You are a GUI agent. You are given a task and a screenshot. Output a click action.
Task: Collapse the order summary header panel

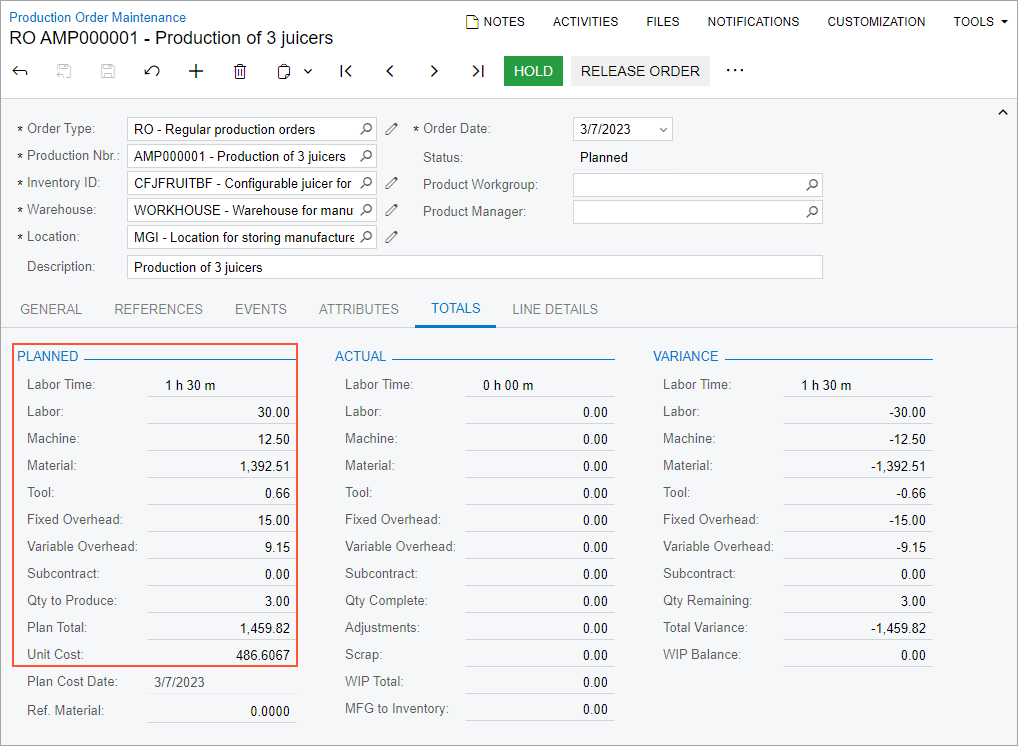(1003, 113)
